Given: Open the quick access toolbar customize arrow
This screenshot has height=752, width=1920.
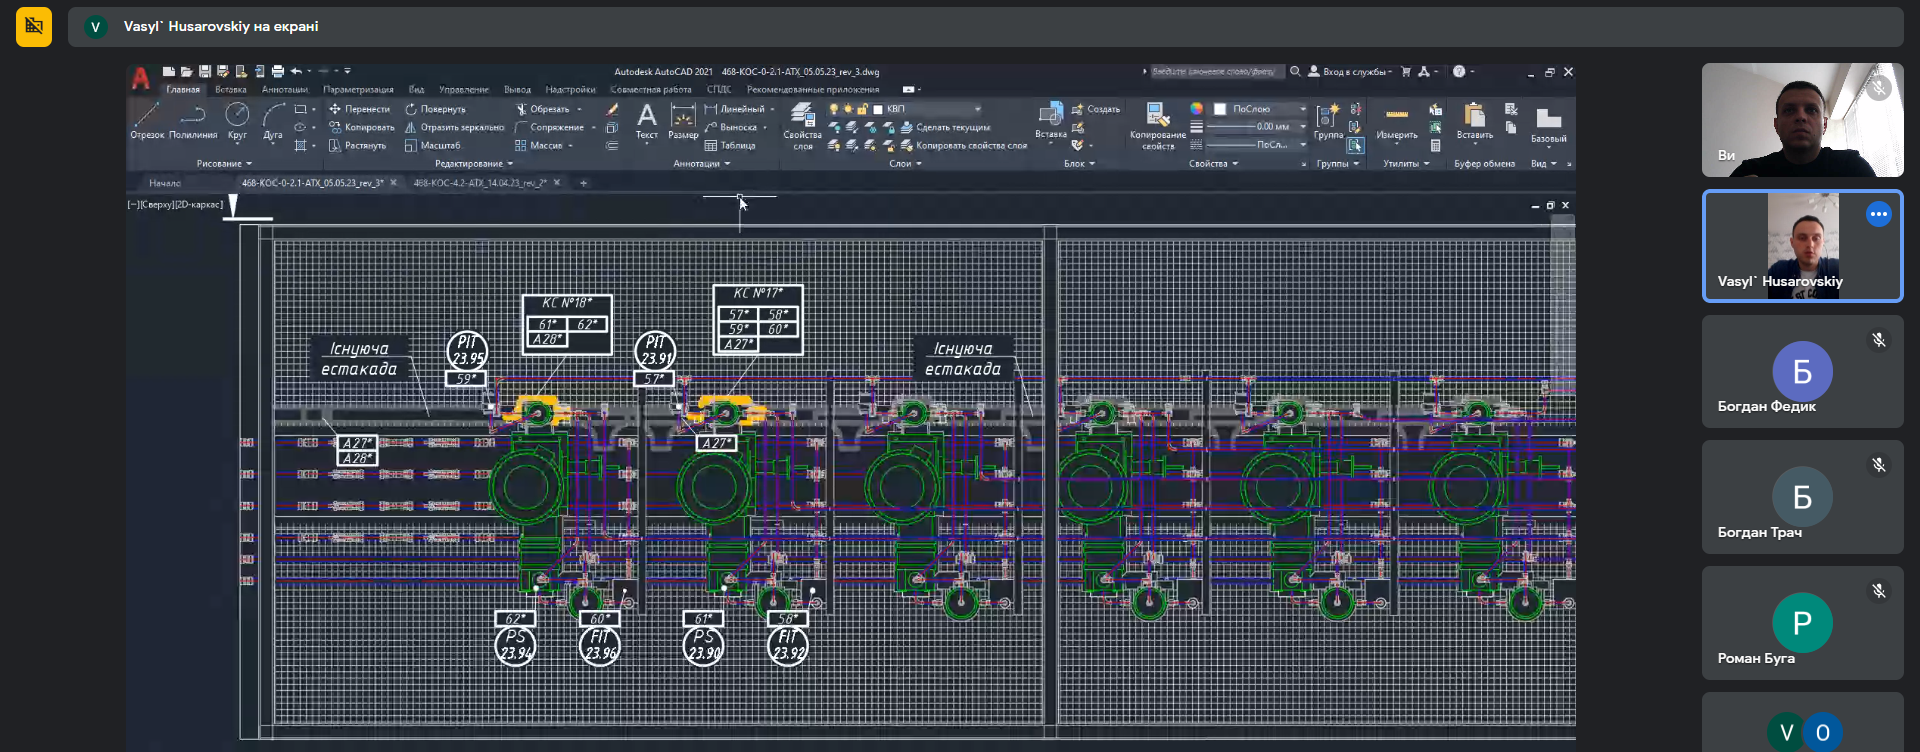Looking at the screenshot, I should [347, 72].
